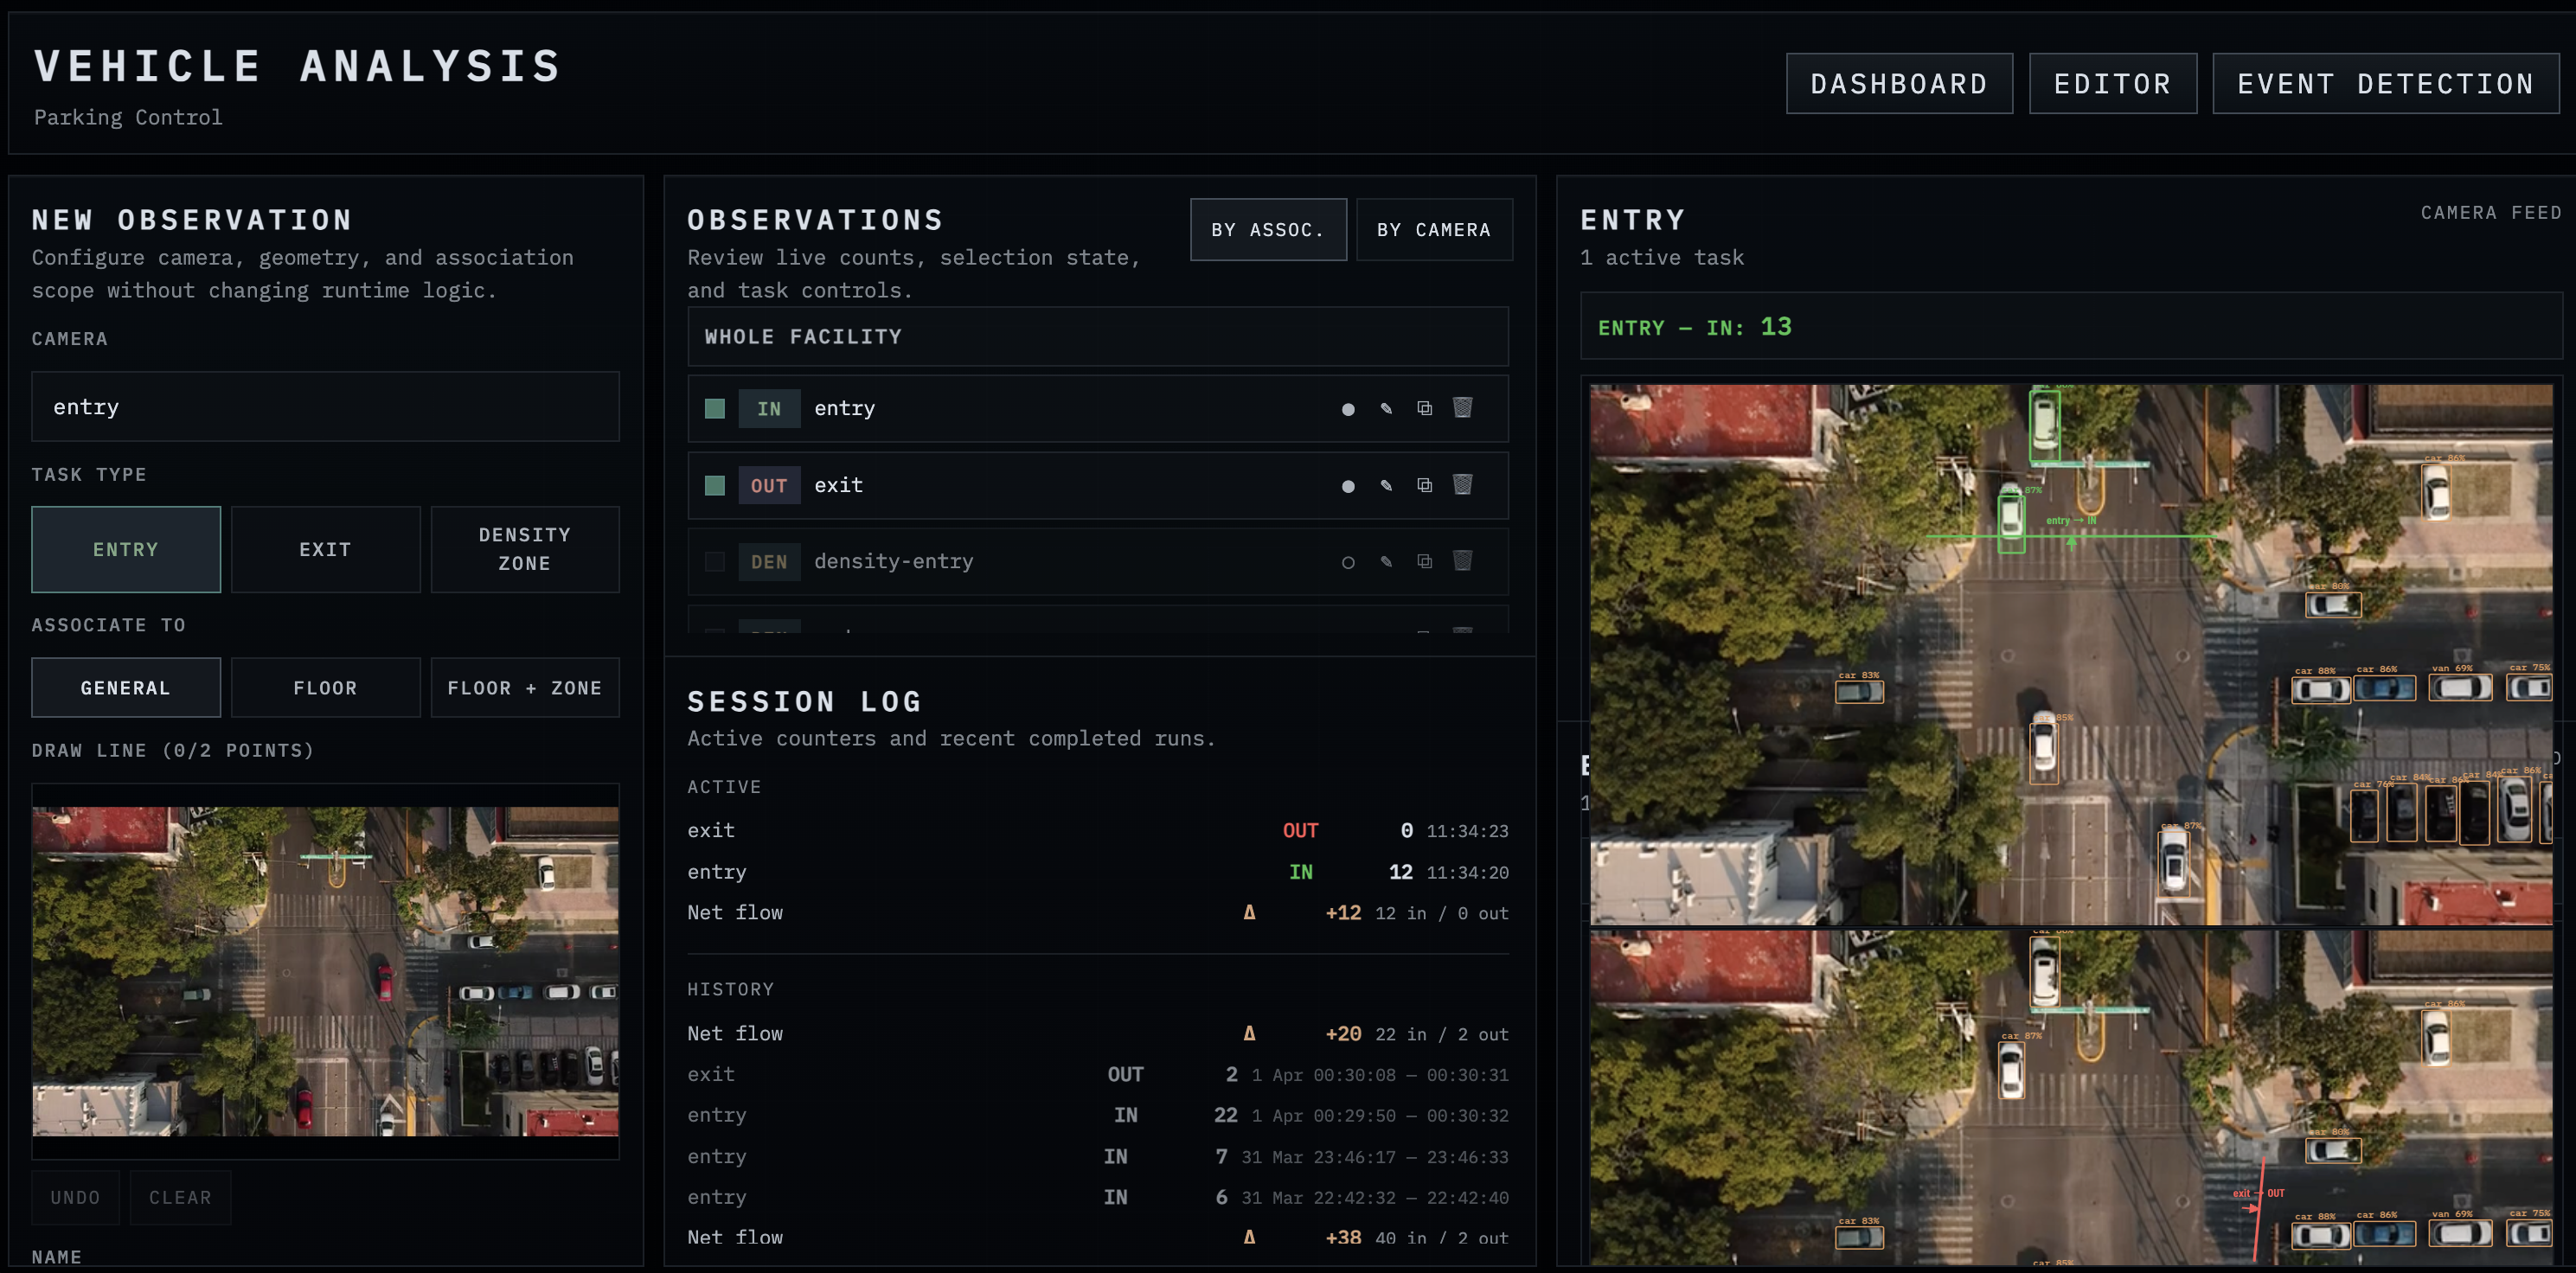Click the CAMERA input field showing entry
The height and width of the screenshot is (1273, 2576).
[x=325, y=407]
